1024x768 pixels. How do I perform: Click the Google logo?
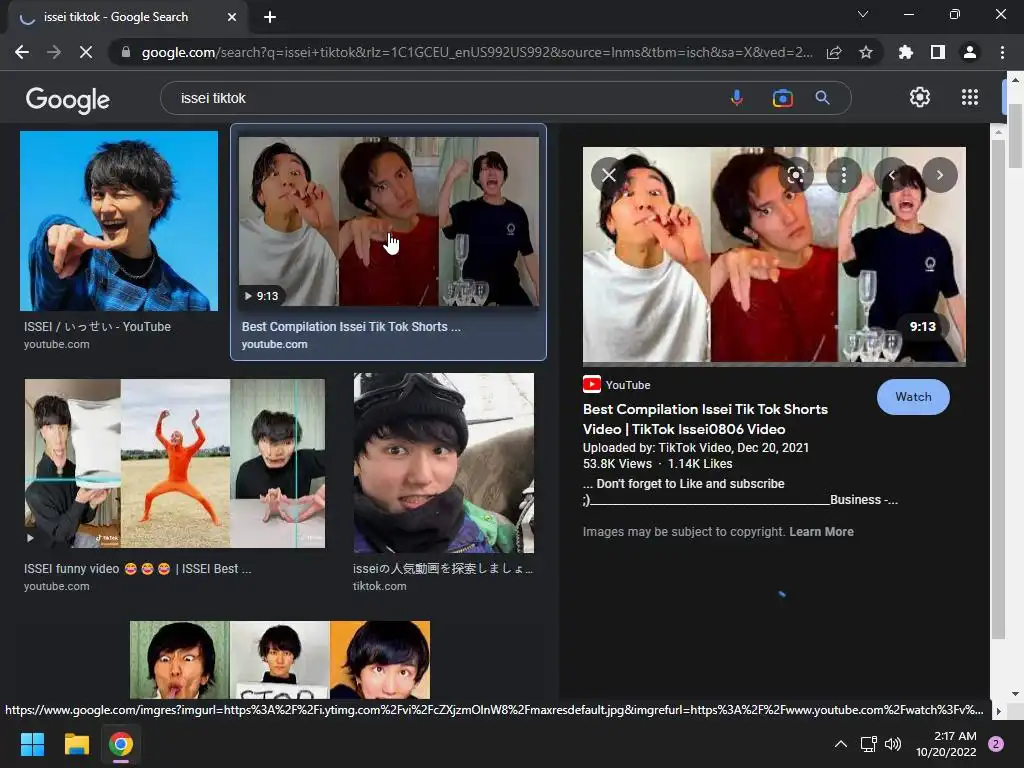tap(68, 99)
